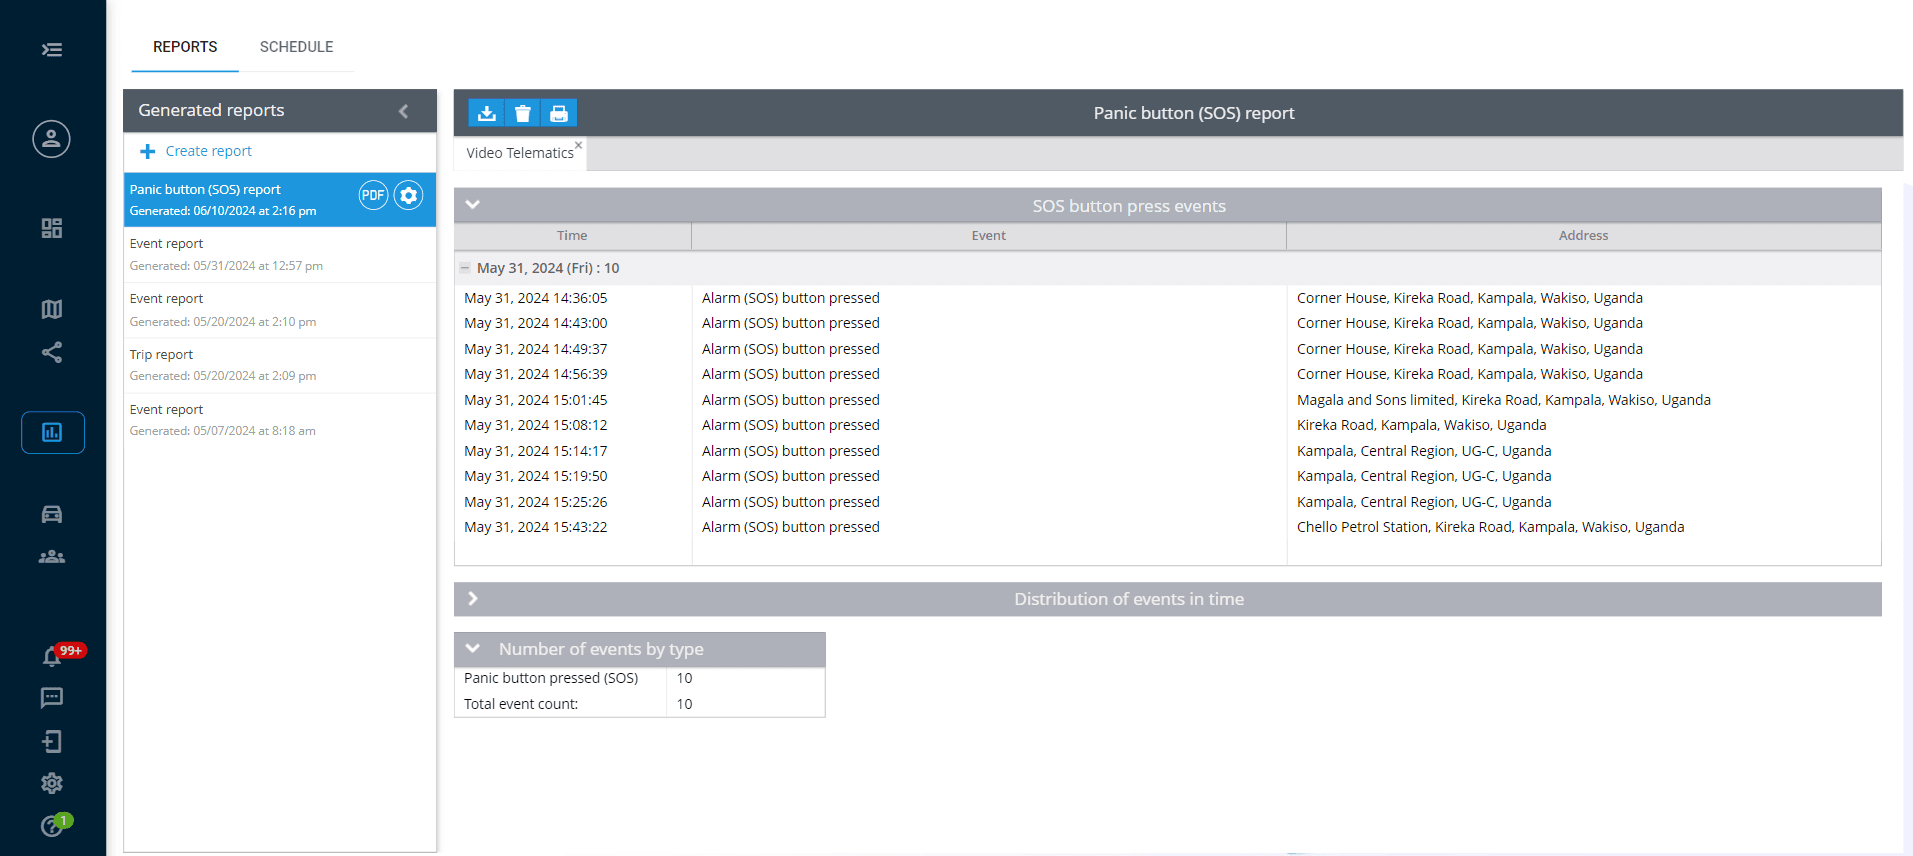Click the Address column header
Image resolution: width=1913 pixels, height=856 pixels.
[1584, 236]
